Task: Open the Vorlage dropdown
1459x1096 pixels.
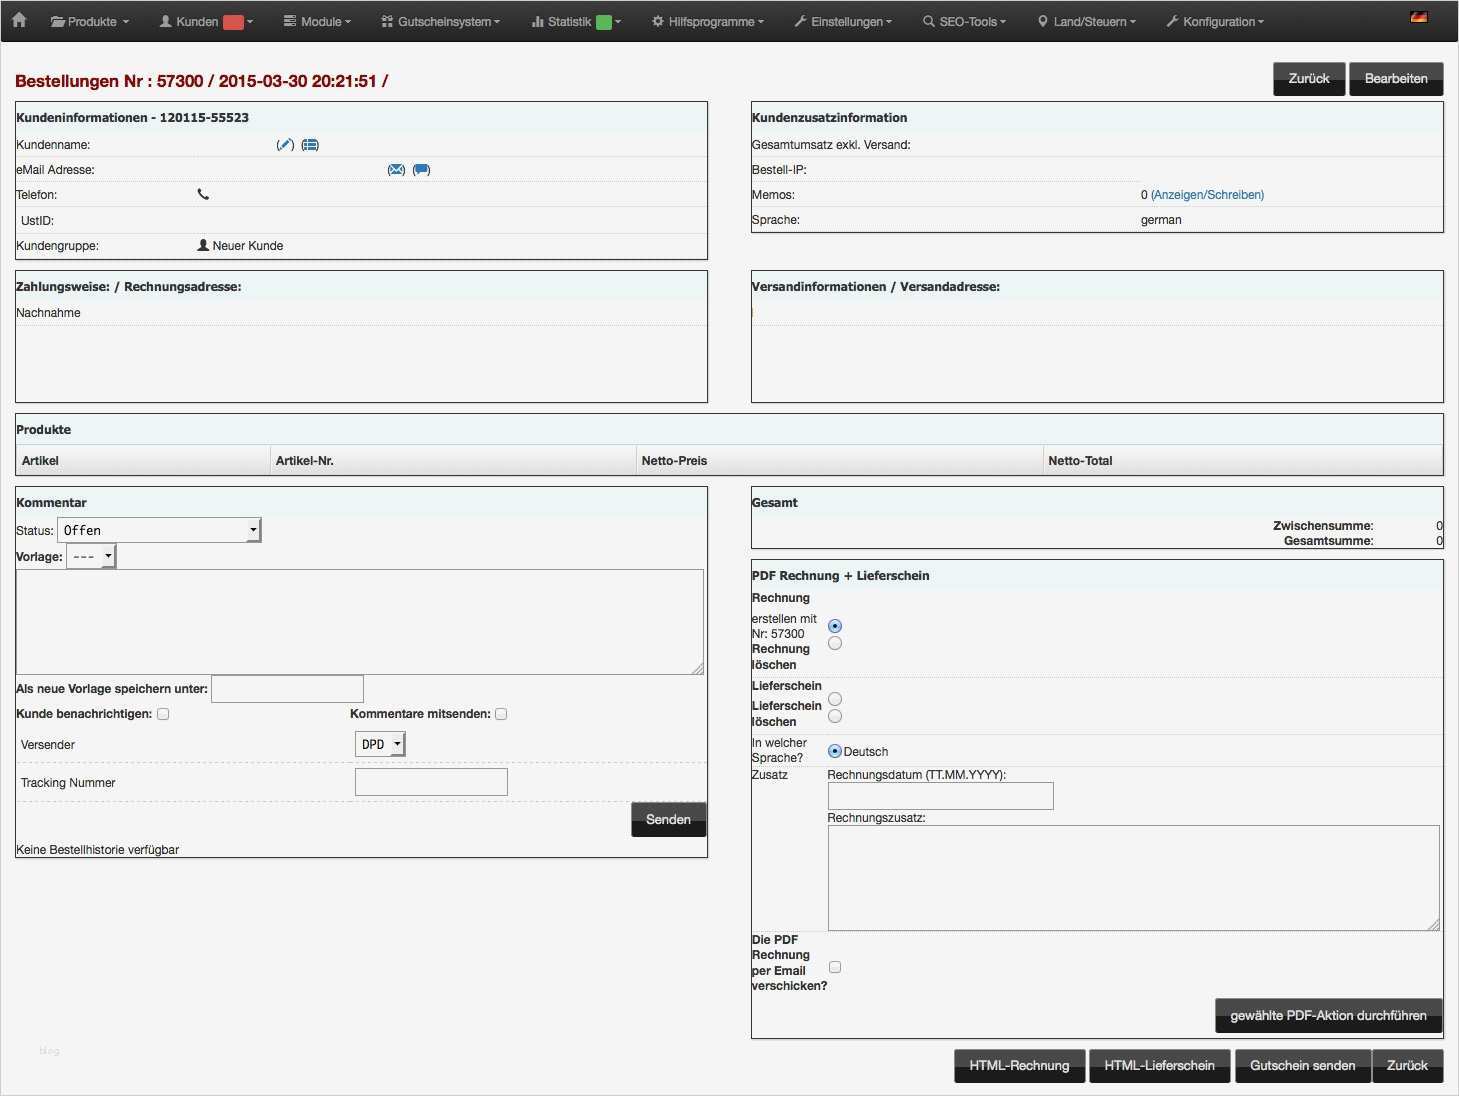Action: (x=91, y=556)
